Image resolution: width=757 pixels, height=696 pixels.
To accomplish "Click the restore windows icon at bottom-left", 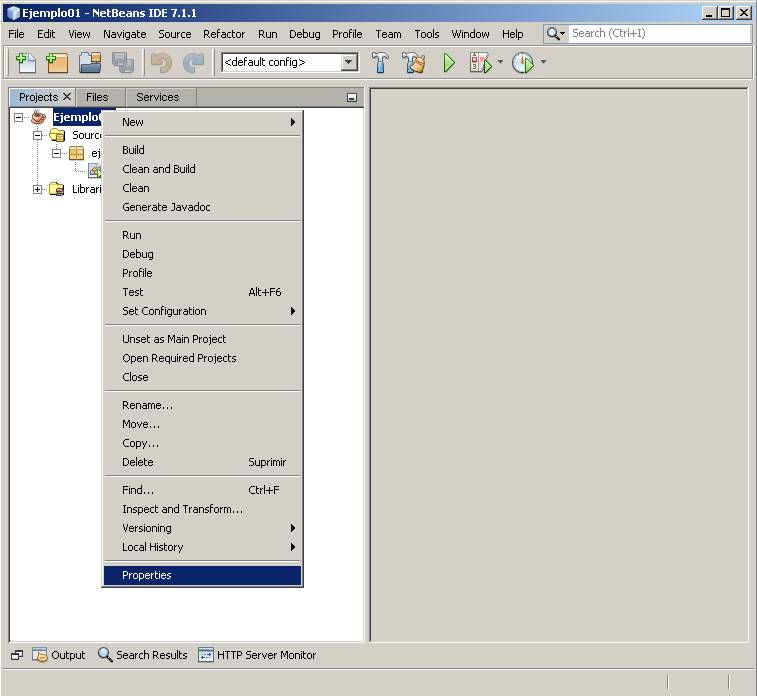I will click(17, 655).
